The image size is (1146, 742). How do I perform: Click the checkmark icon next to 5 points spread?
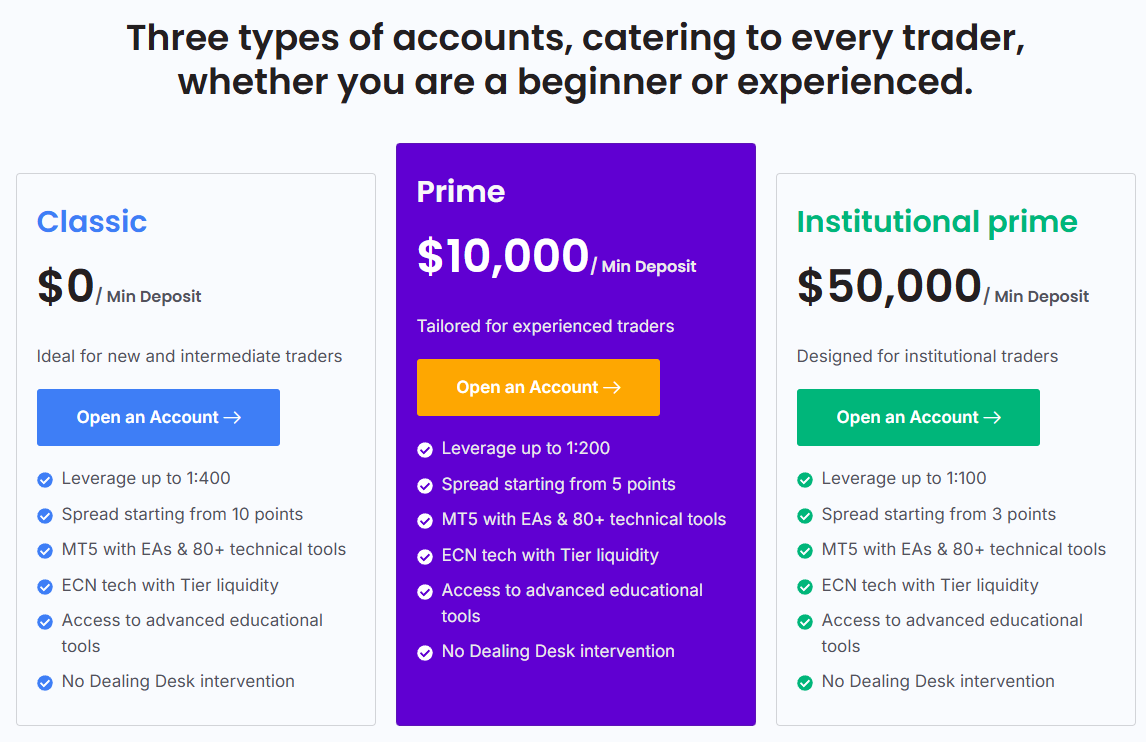425,486
